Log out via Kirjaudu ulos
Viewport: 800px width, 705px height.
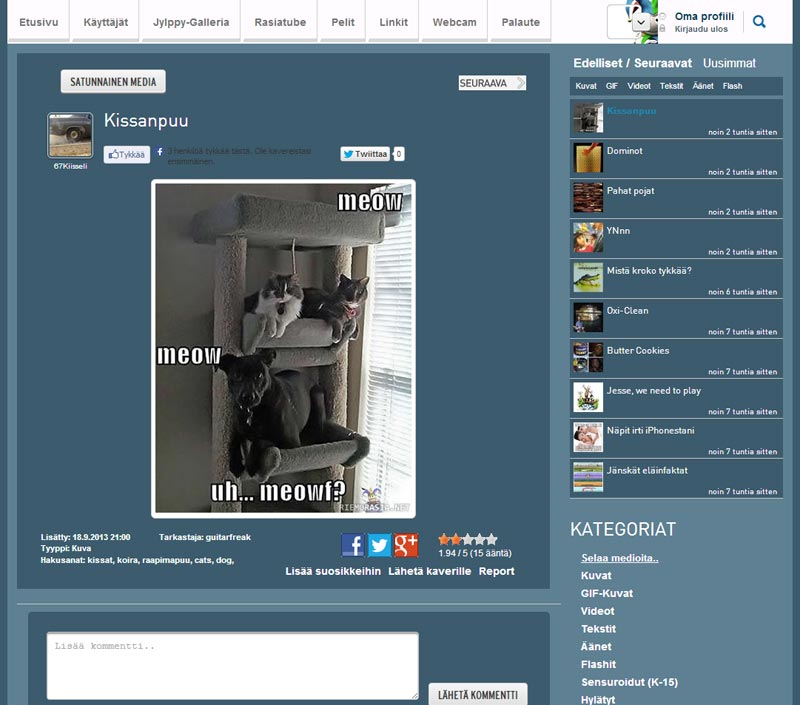701,29
